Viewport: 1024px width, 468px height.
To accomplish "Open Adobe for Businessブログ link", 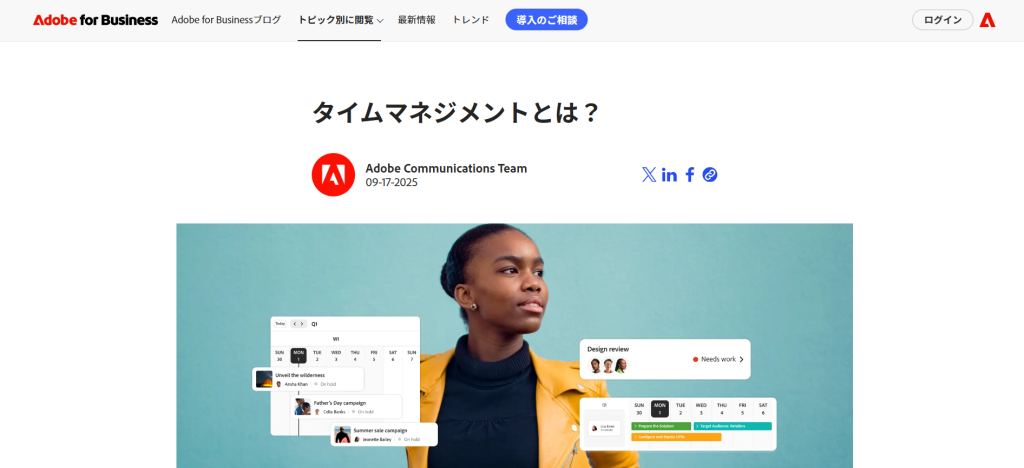I will [x=226, y=20].
